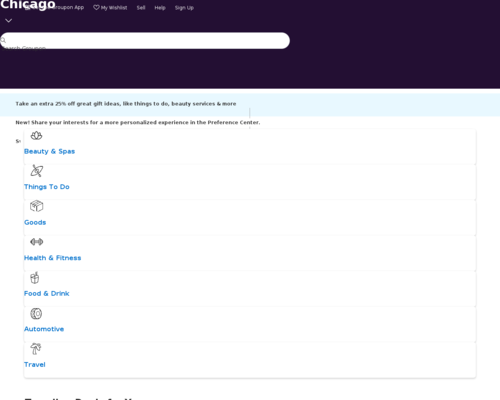Image resolution: width=500 pixels, height=400 pixels.
Task: Focus the Search Groupon input field
Action: tap(145, 41)
